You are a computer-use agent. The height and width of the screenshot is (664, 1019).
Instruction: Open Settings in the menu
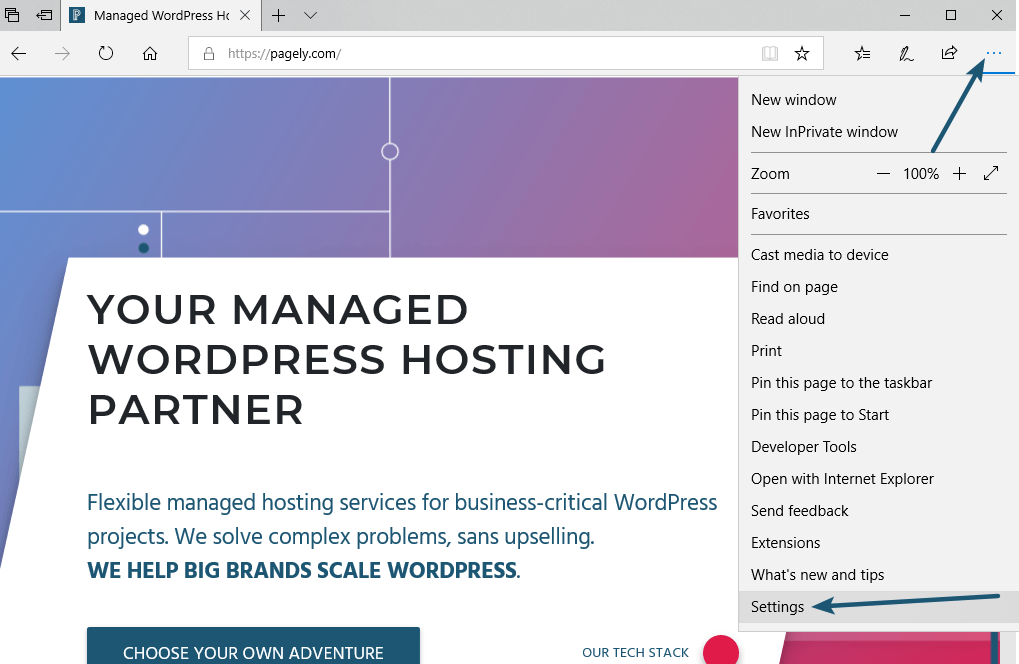coord(879,606)
